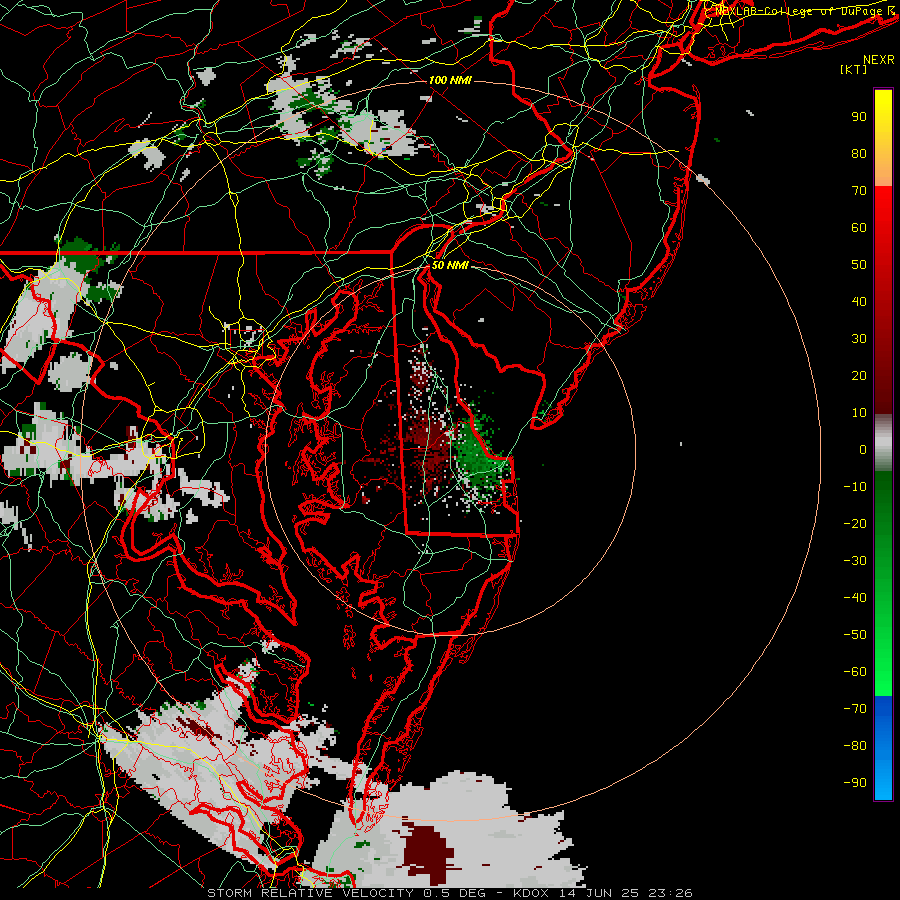Click the 23:26 timestamp in the caption
Viewport: 900px width, 900px height.
(670, 893)
